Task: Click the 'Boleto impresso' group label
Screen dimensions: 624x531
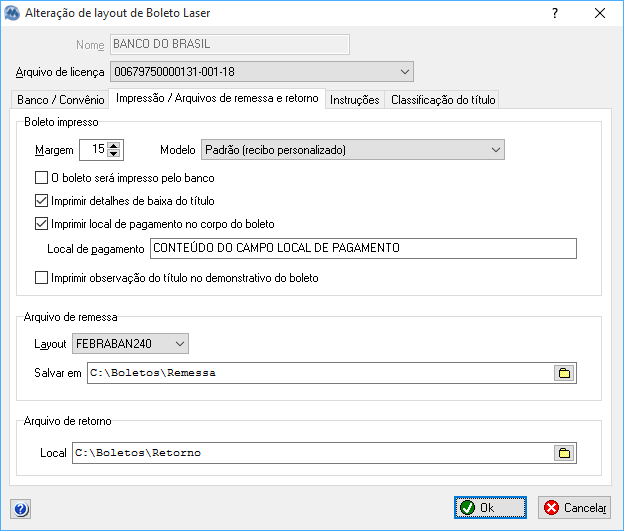Action: 61,122
